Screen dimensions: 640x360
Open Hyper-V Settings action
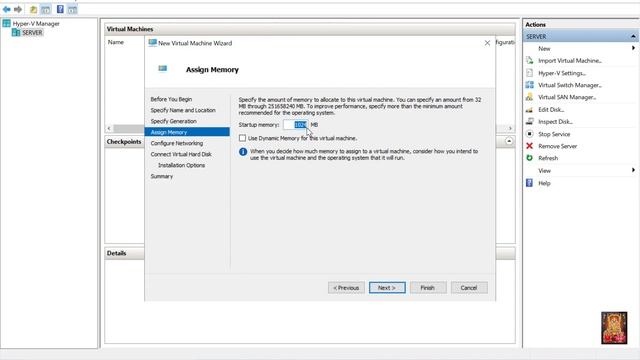pos(562,73)
